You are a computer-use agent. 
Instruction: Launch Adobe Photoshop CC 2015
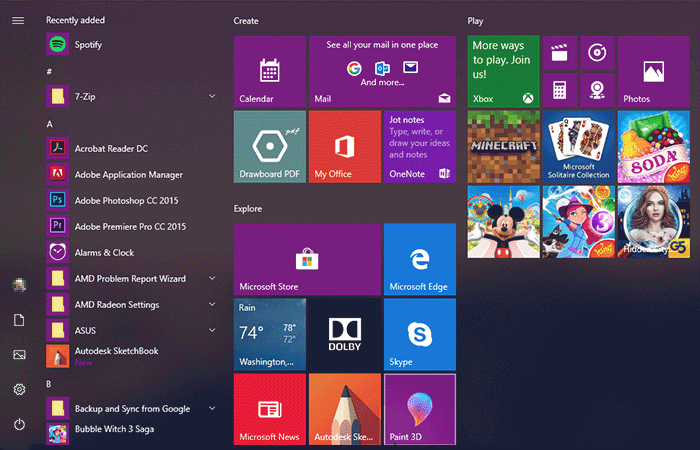132,200
